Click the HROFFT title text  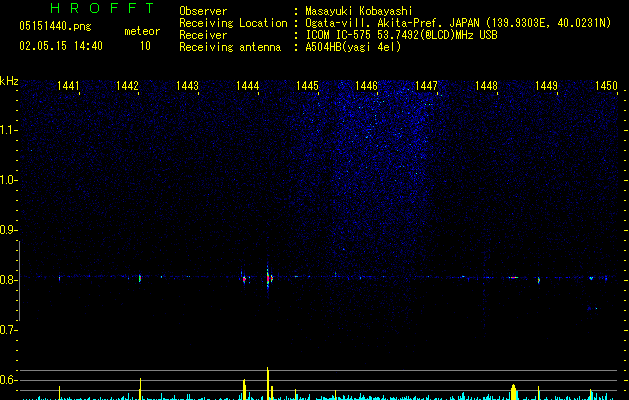pos(103,8)
